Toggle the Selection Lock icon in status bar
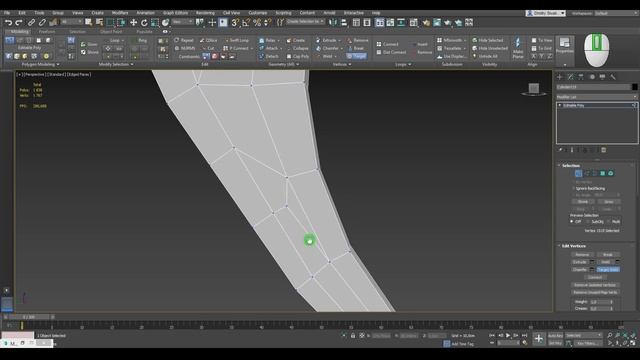This screenshot has width=640, height=360. click(353, 336)
